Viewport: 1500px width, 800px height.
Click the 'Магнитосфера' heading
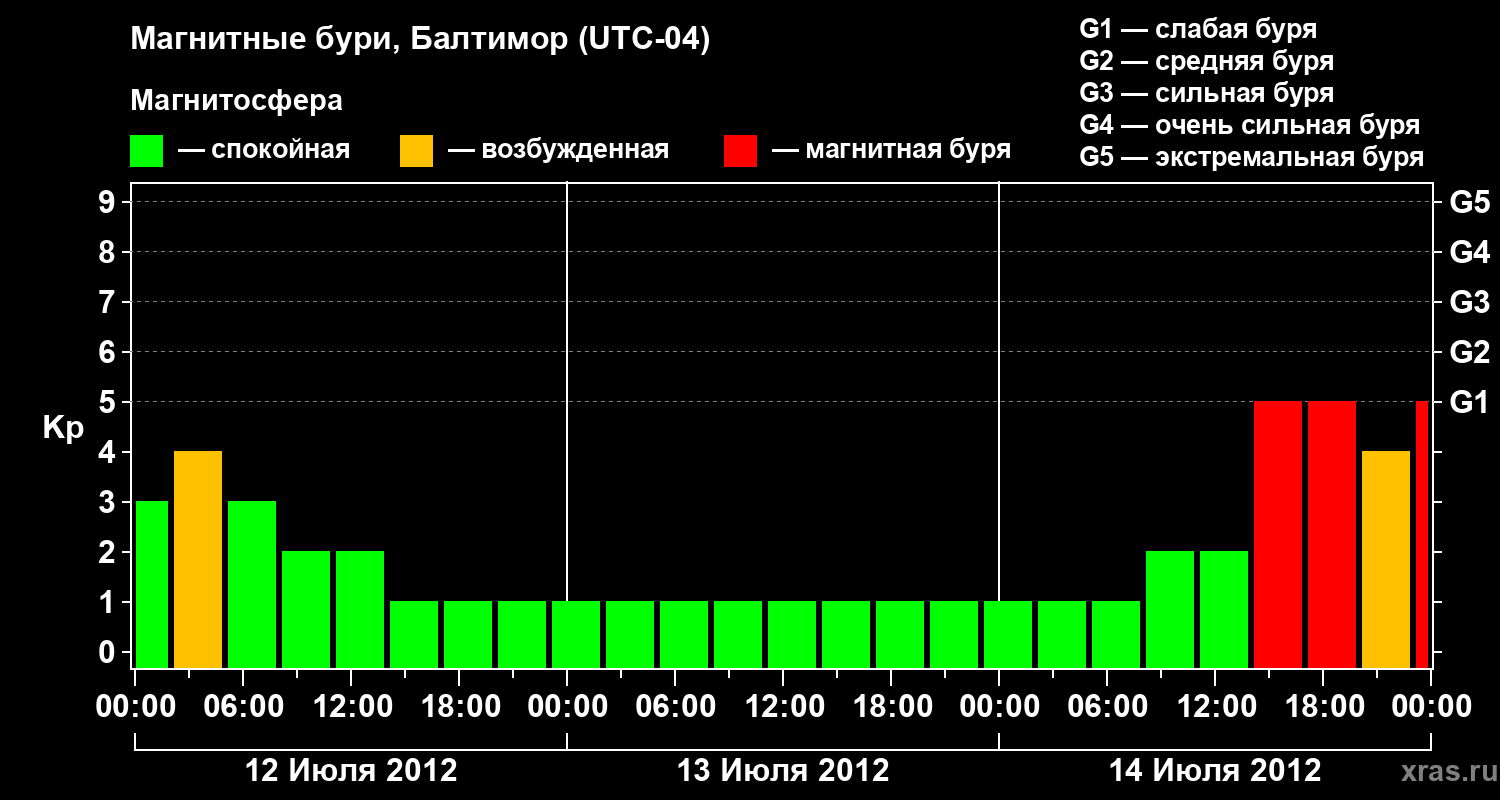tap(236, 101)
